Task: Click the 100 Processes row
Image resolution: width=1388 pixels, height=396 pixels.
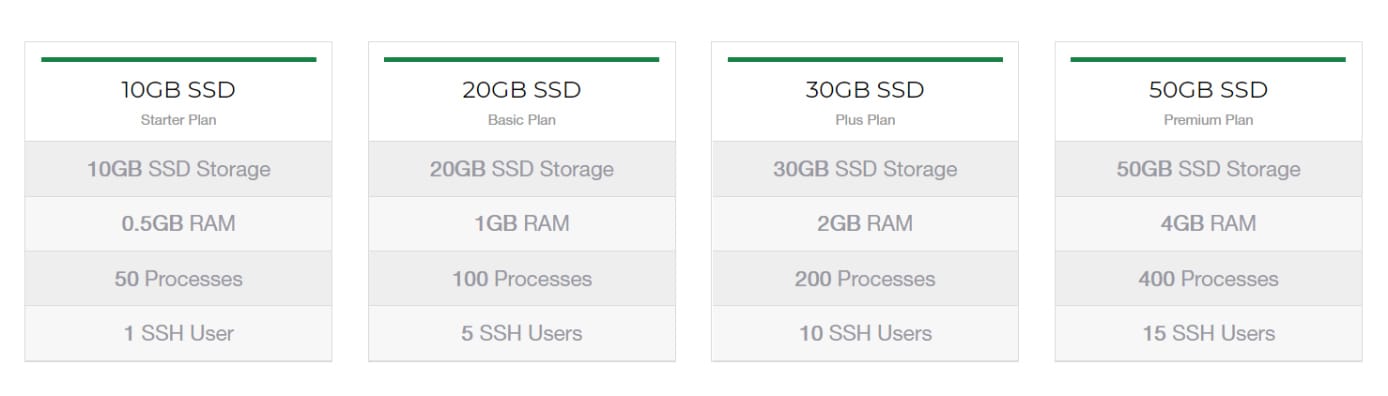Action: 521,279
